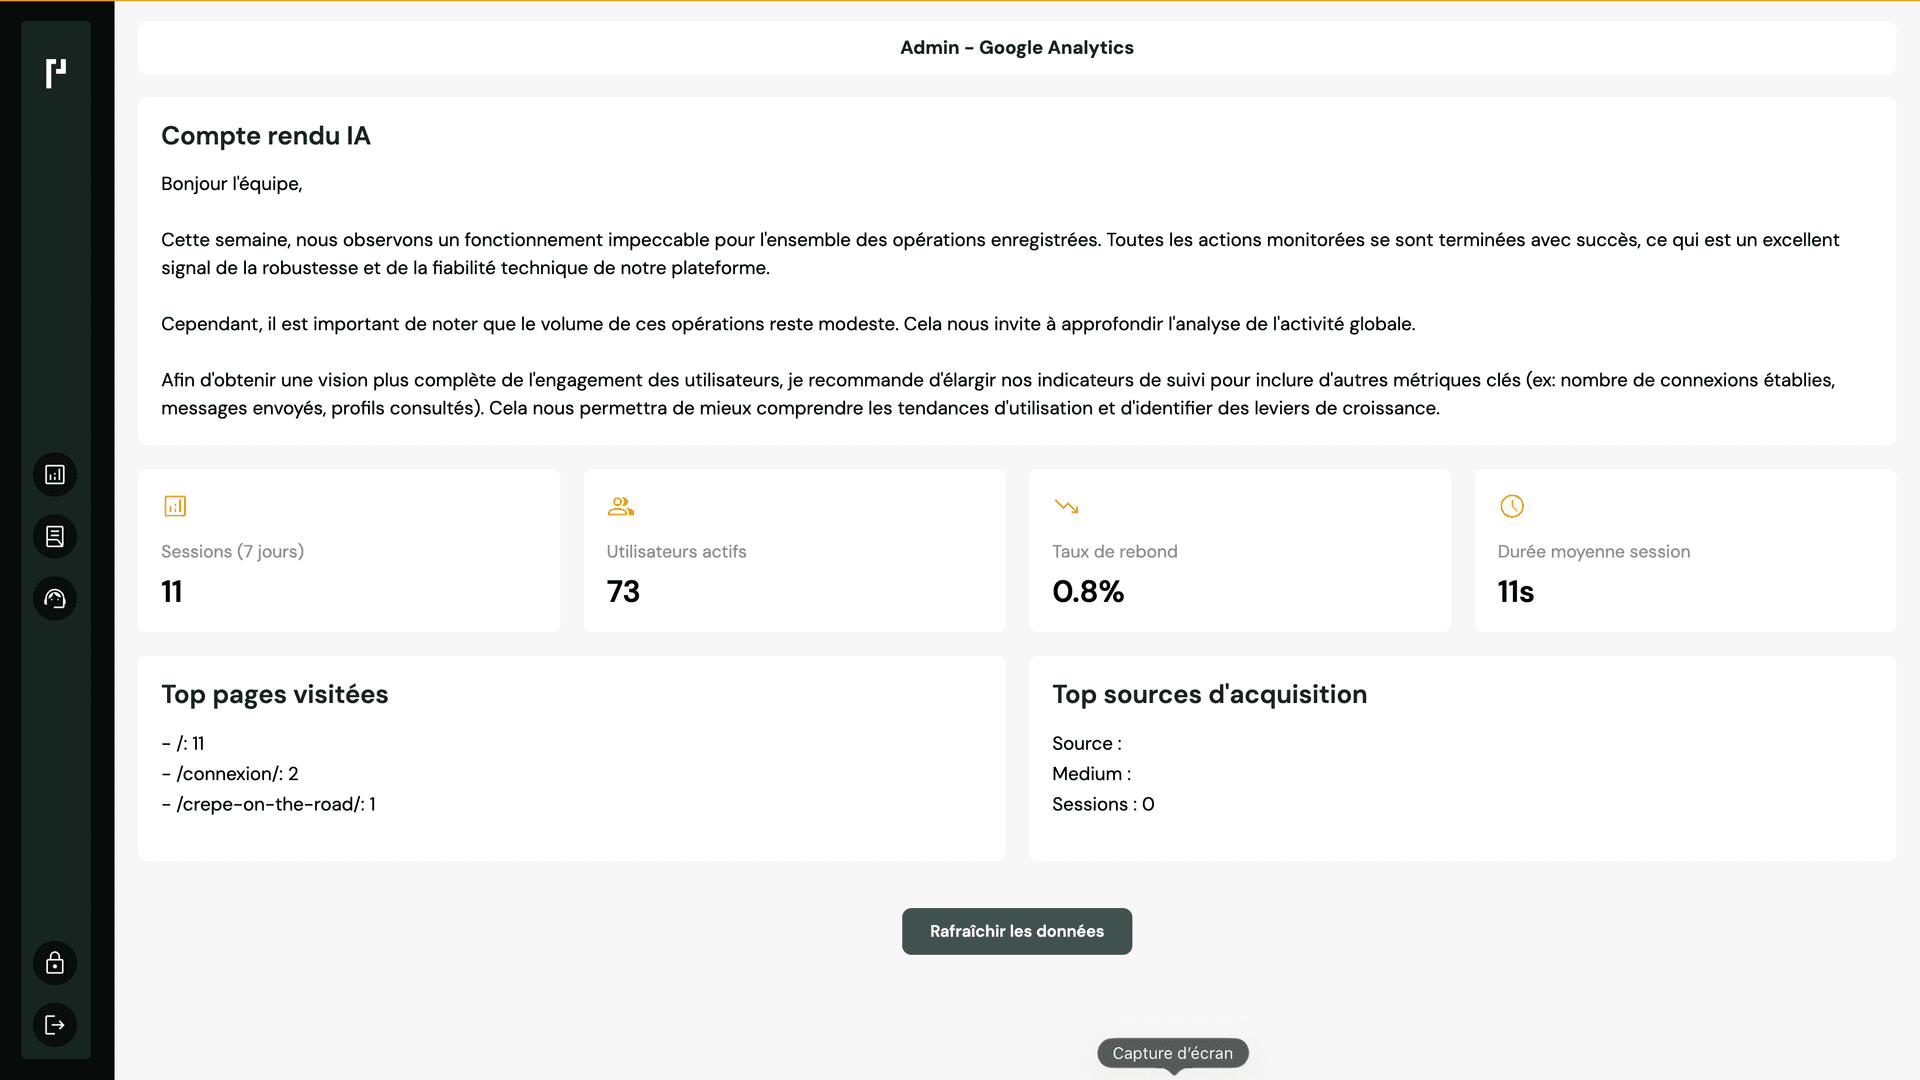Click the Durée moyenne session clock icon
Screen dimensions: 1920x1080
[x=1511, y=506]
